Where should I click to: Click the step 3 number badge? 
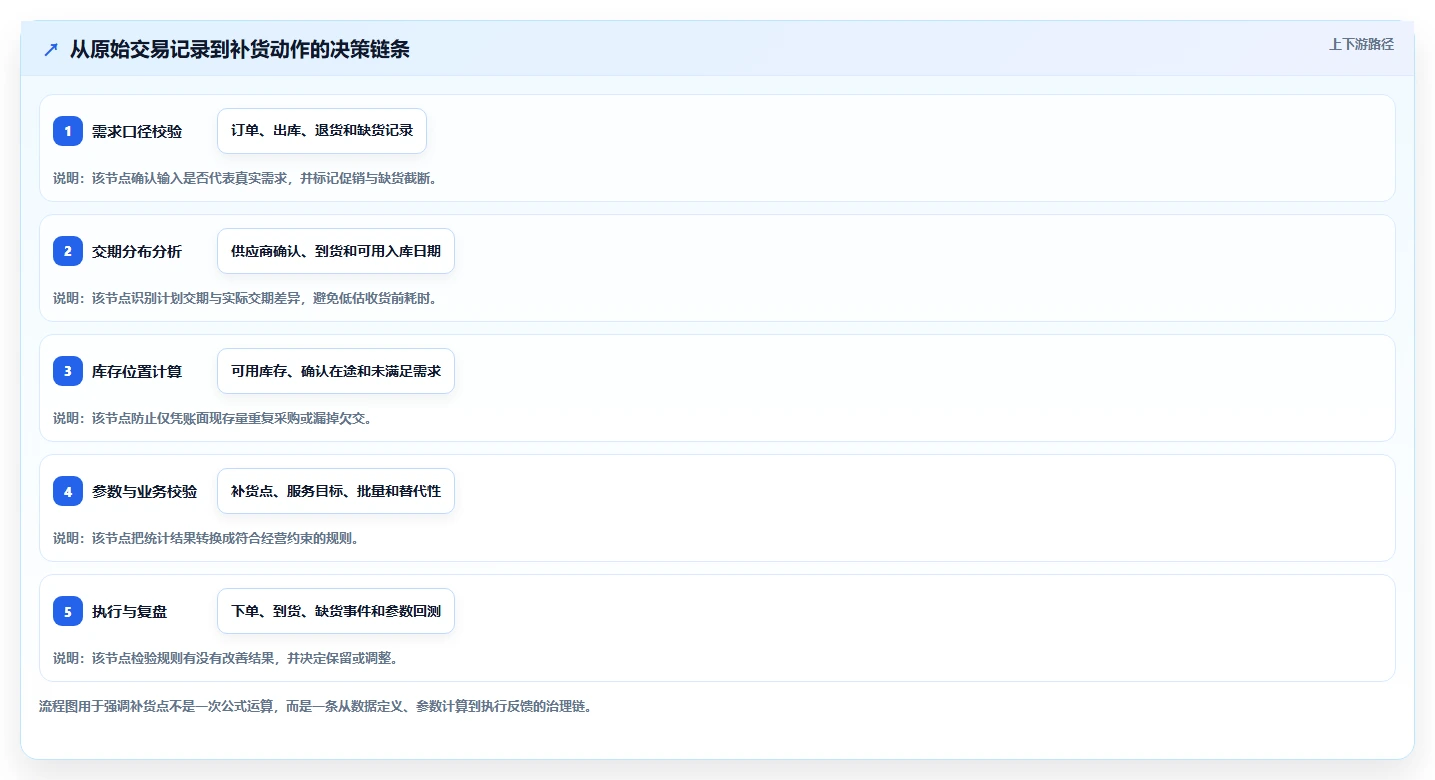click(x=68, y=371)
